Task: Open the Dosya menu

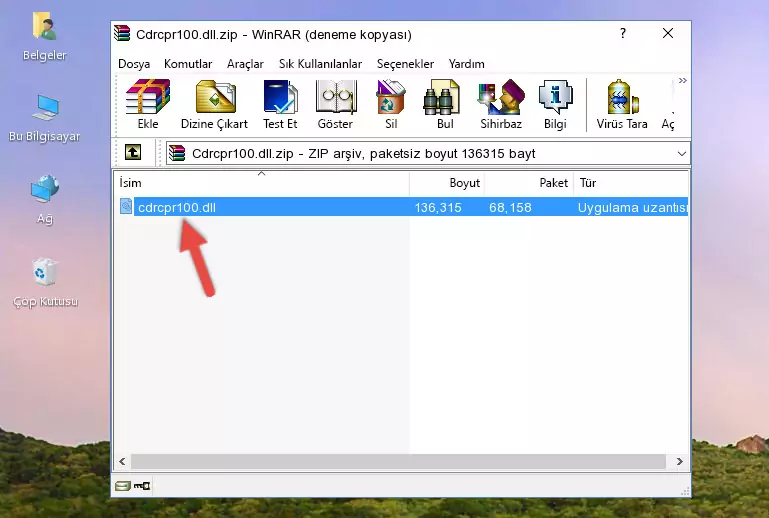Action: tap(134, 64)
